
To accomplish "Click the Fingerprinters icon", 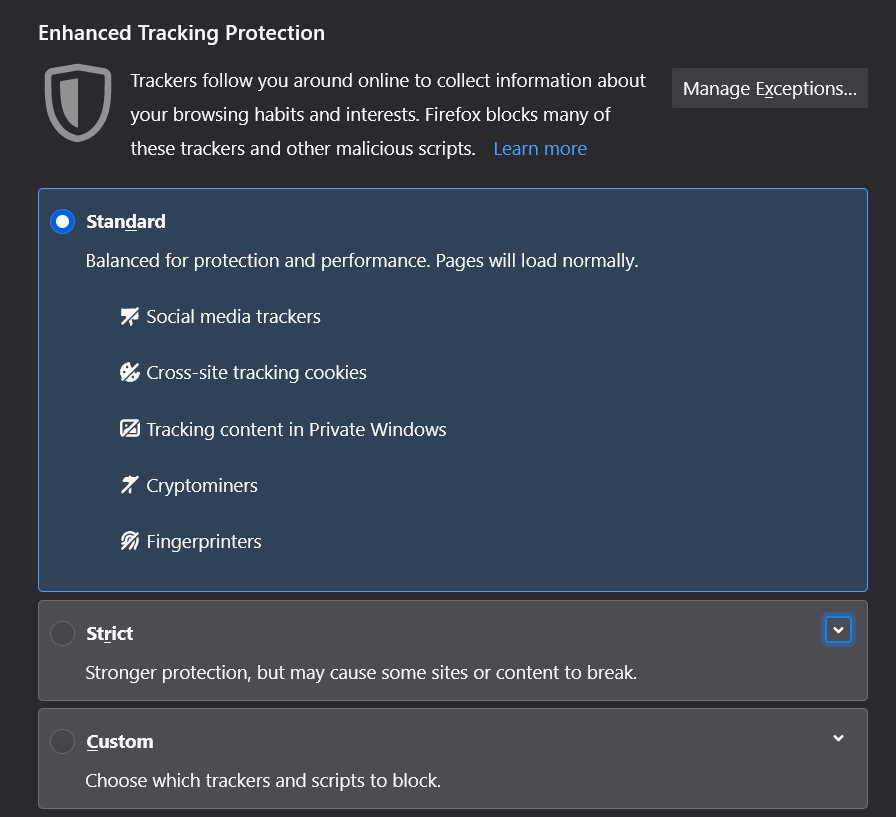I will click(129, 541).
